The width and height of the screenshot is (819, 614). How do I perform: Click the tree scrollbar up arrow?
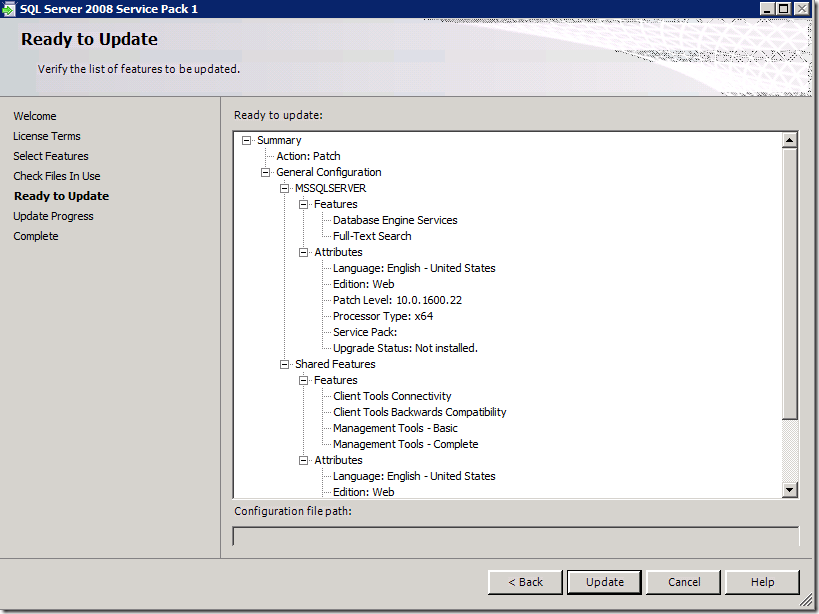789,140
